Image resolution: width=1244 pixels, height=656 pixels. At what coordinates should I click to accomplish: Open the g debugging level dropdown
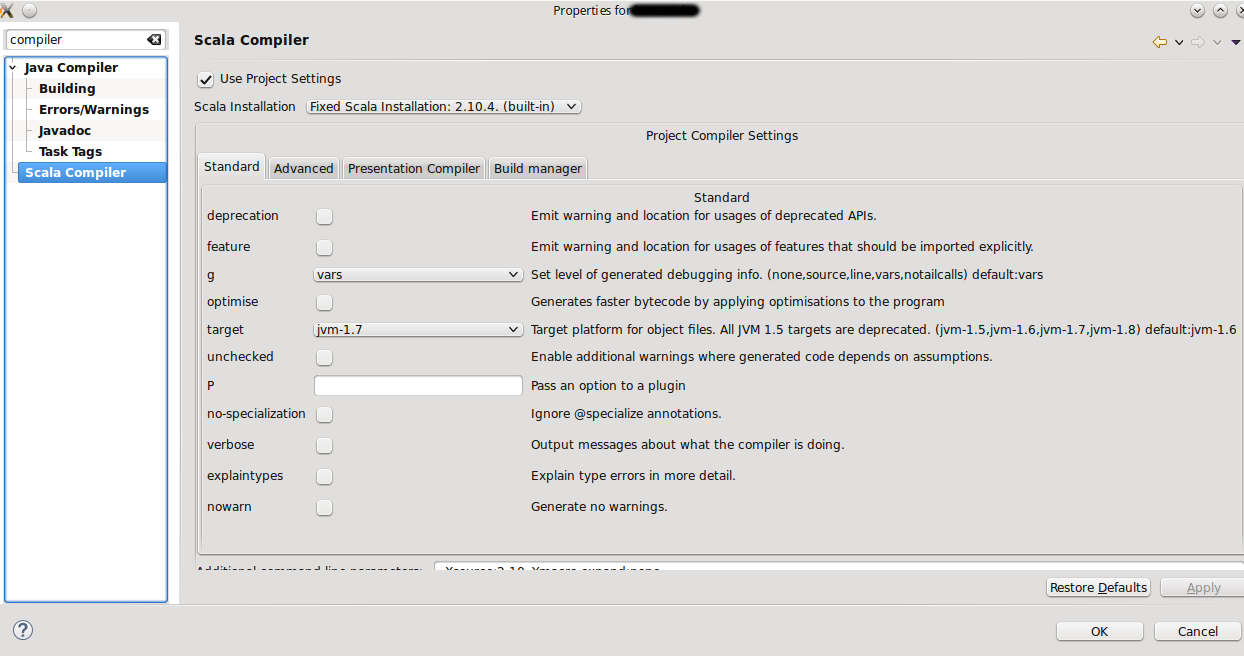[418, 274]
